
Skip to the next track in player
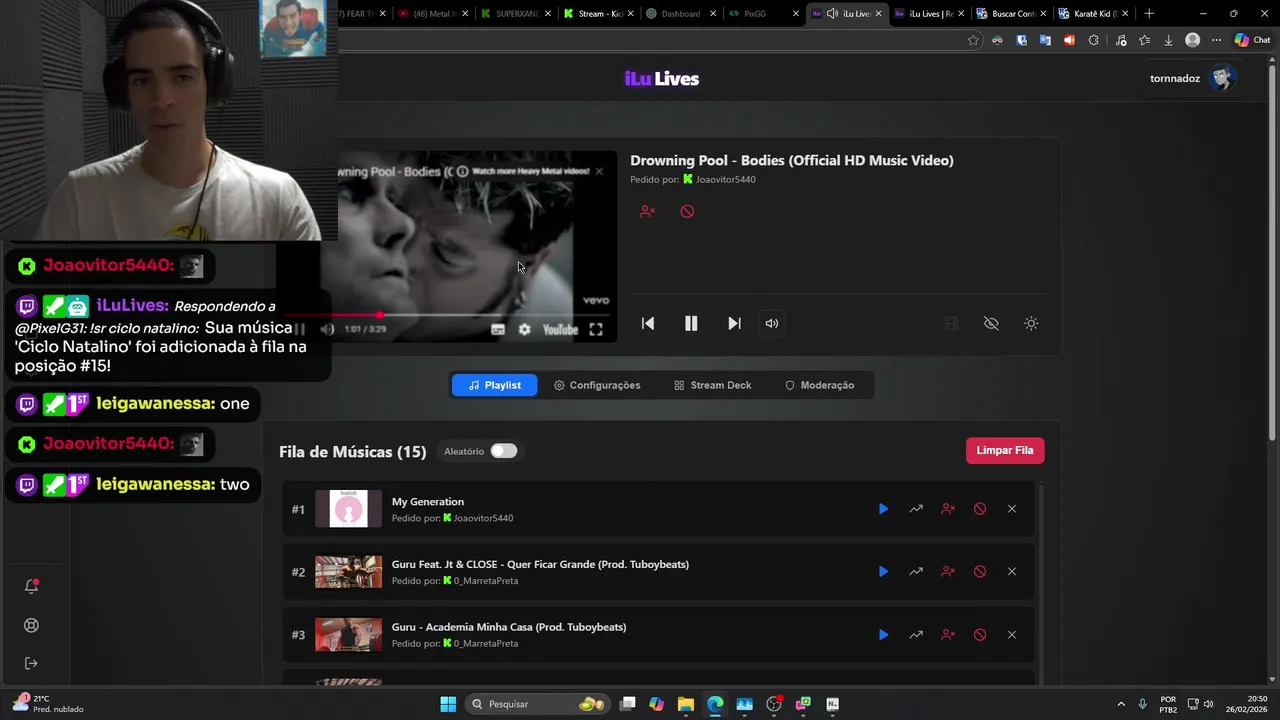pos(734,323)
